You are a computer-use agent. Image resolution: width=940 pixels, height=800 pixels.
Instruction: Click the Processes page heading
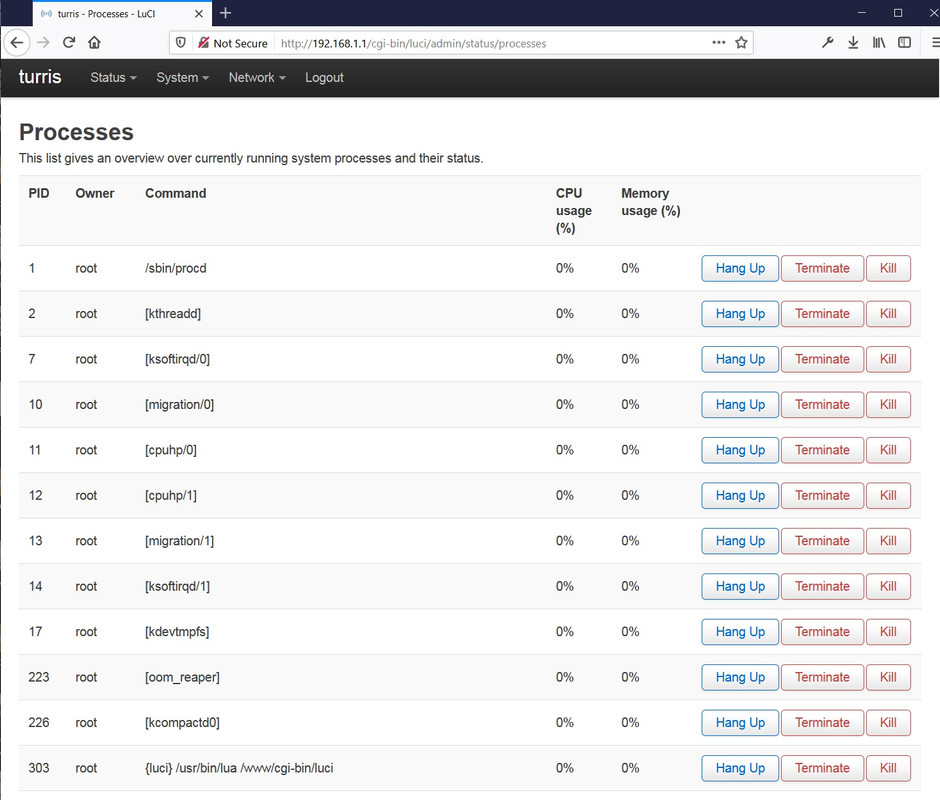point(76,132)
